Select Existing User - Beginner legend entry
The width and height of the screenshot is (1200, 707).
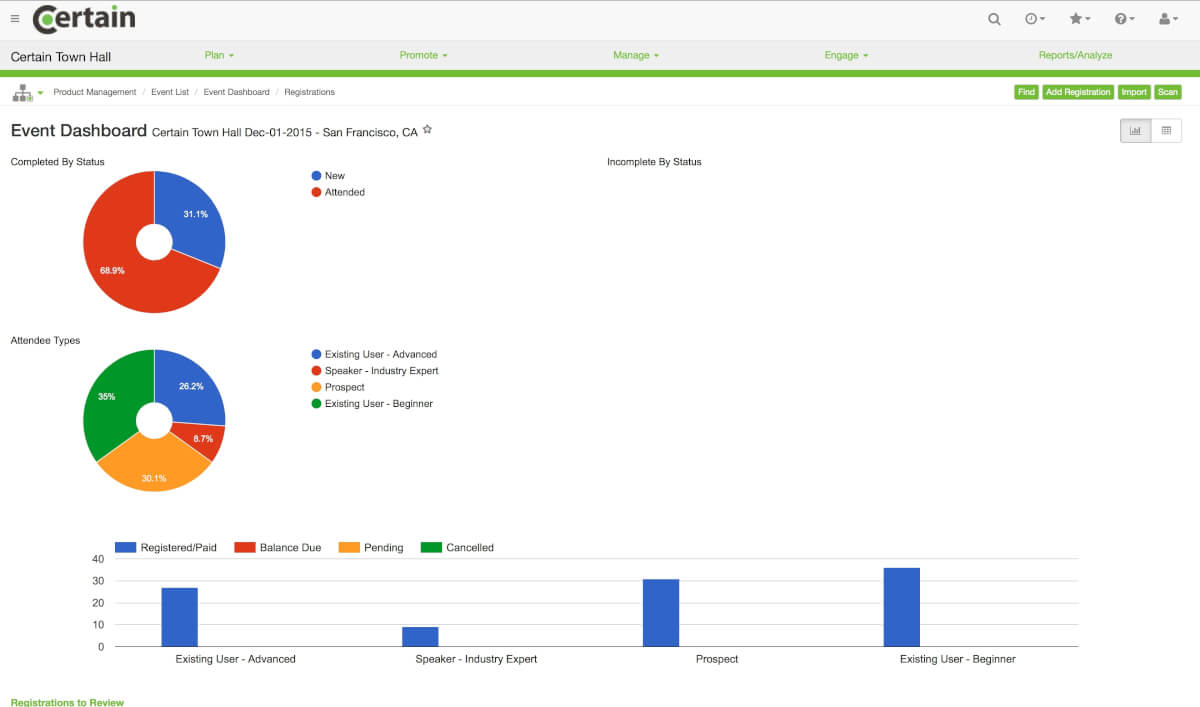(372, 404)
